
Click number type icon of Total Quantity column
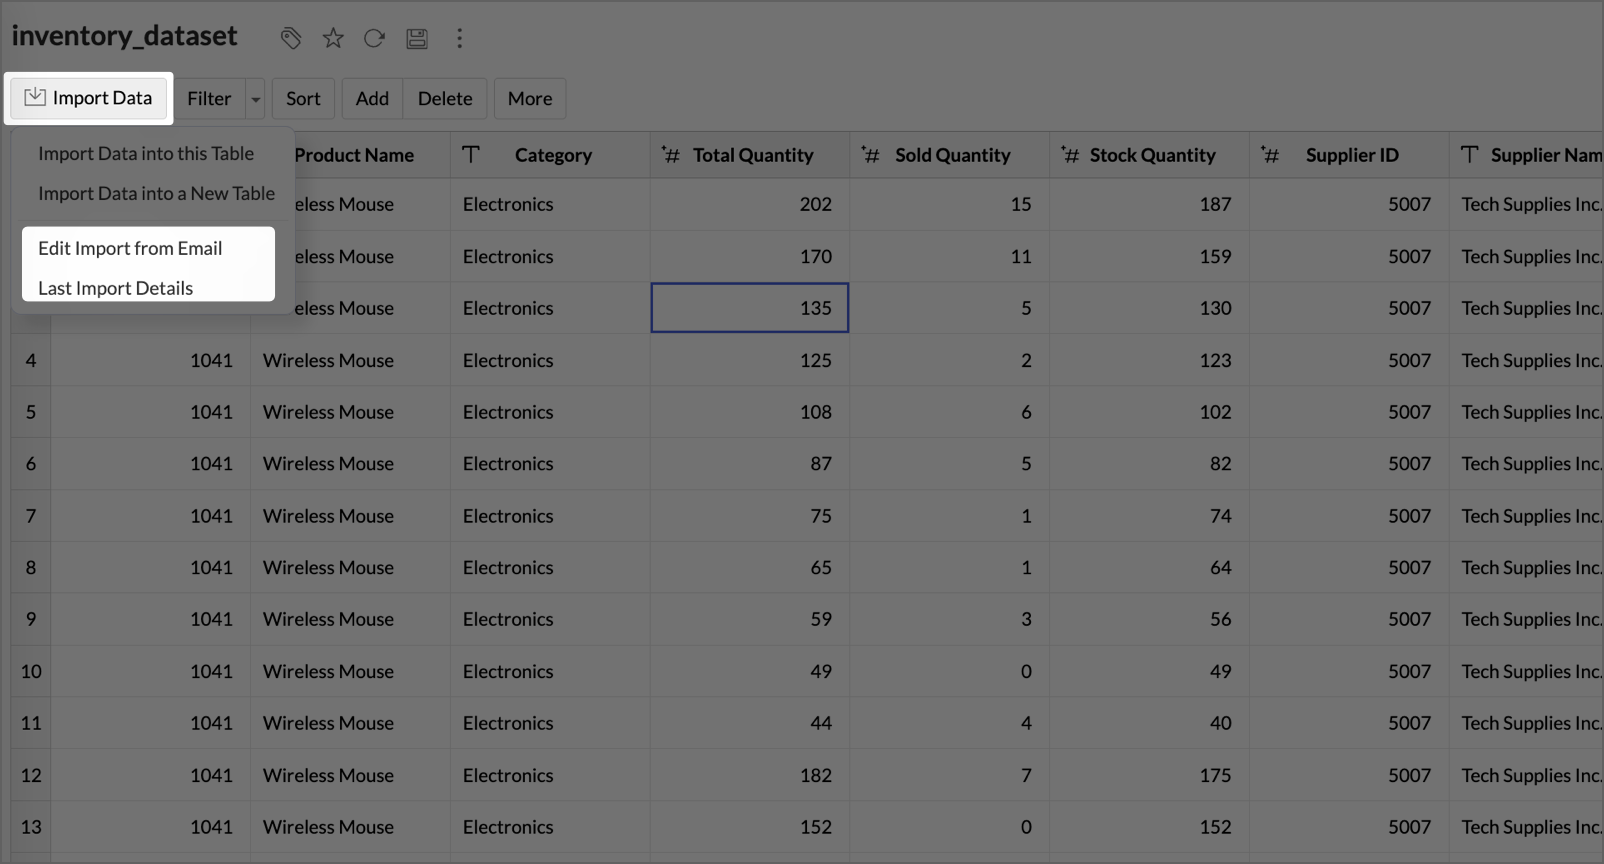tap(670, 154)
